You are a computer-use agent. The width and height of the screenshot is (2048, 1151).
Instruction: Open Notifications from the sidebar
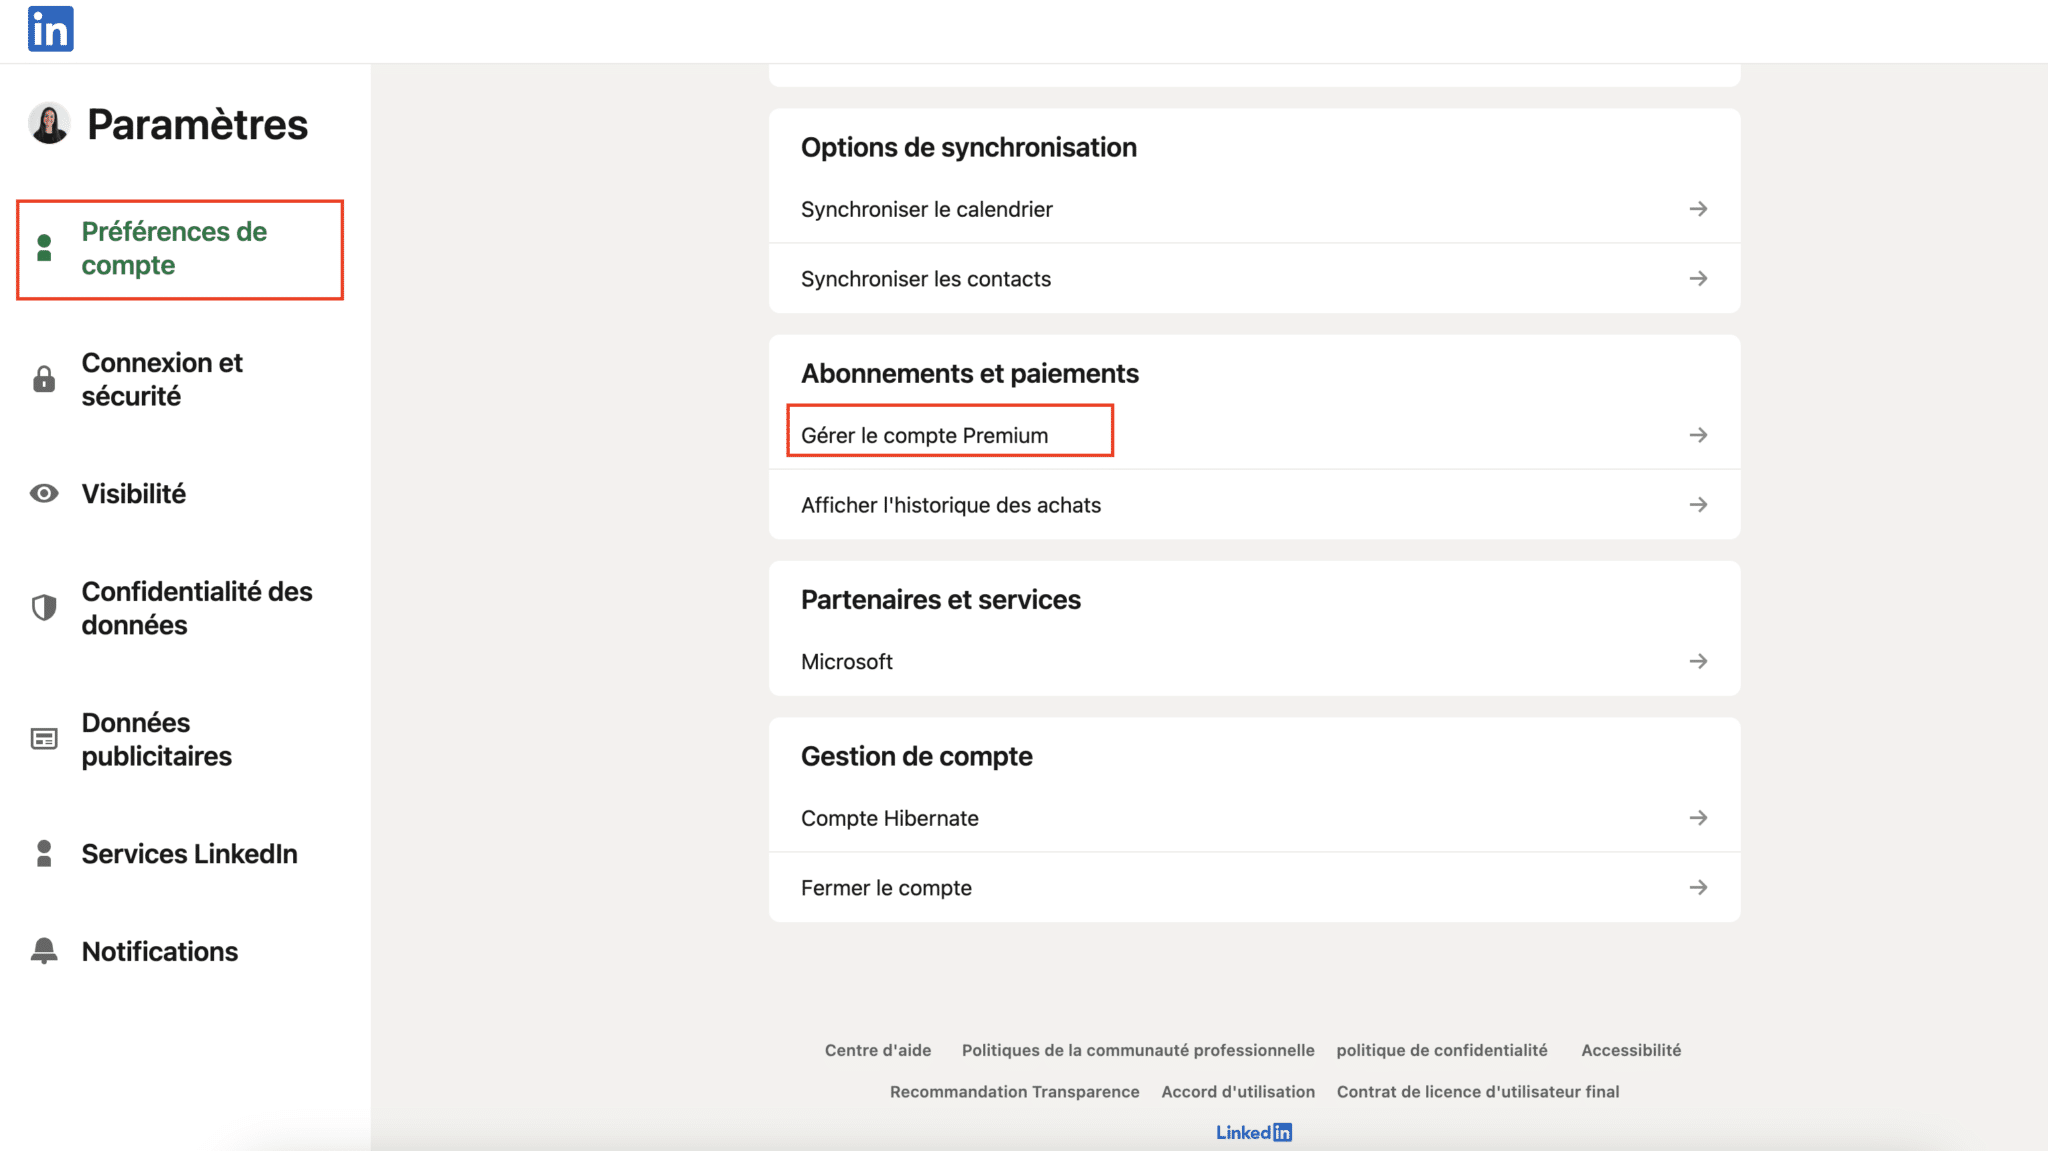[159, 950]
